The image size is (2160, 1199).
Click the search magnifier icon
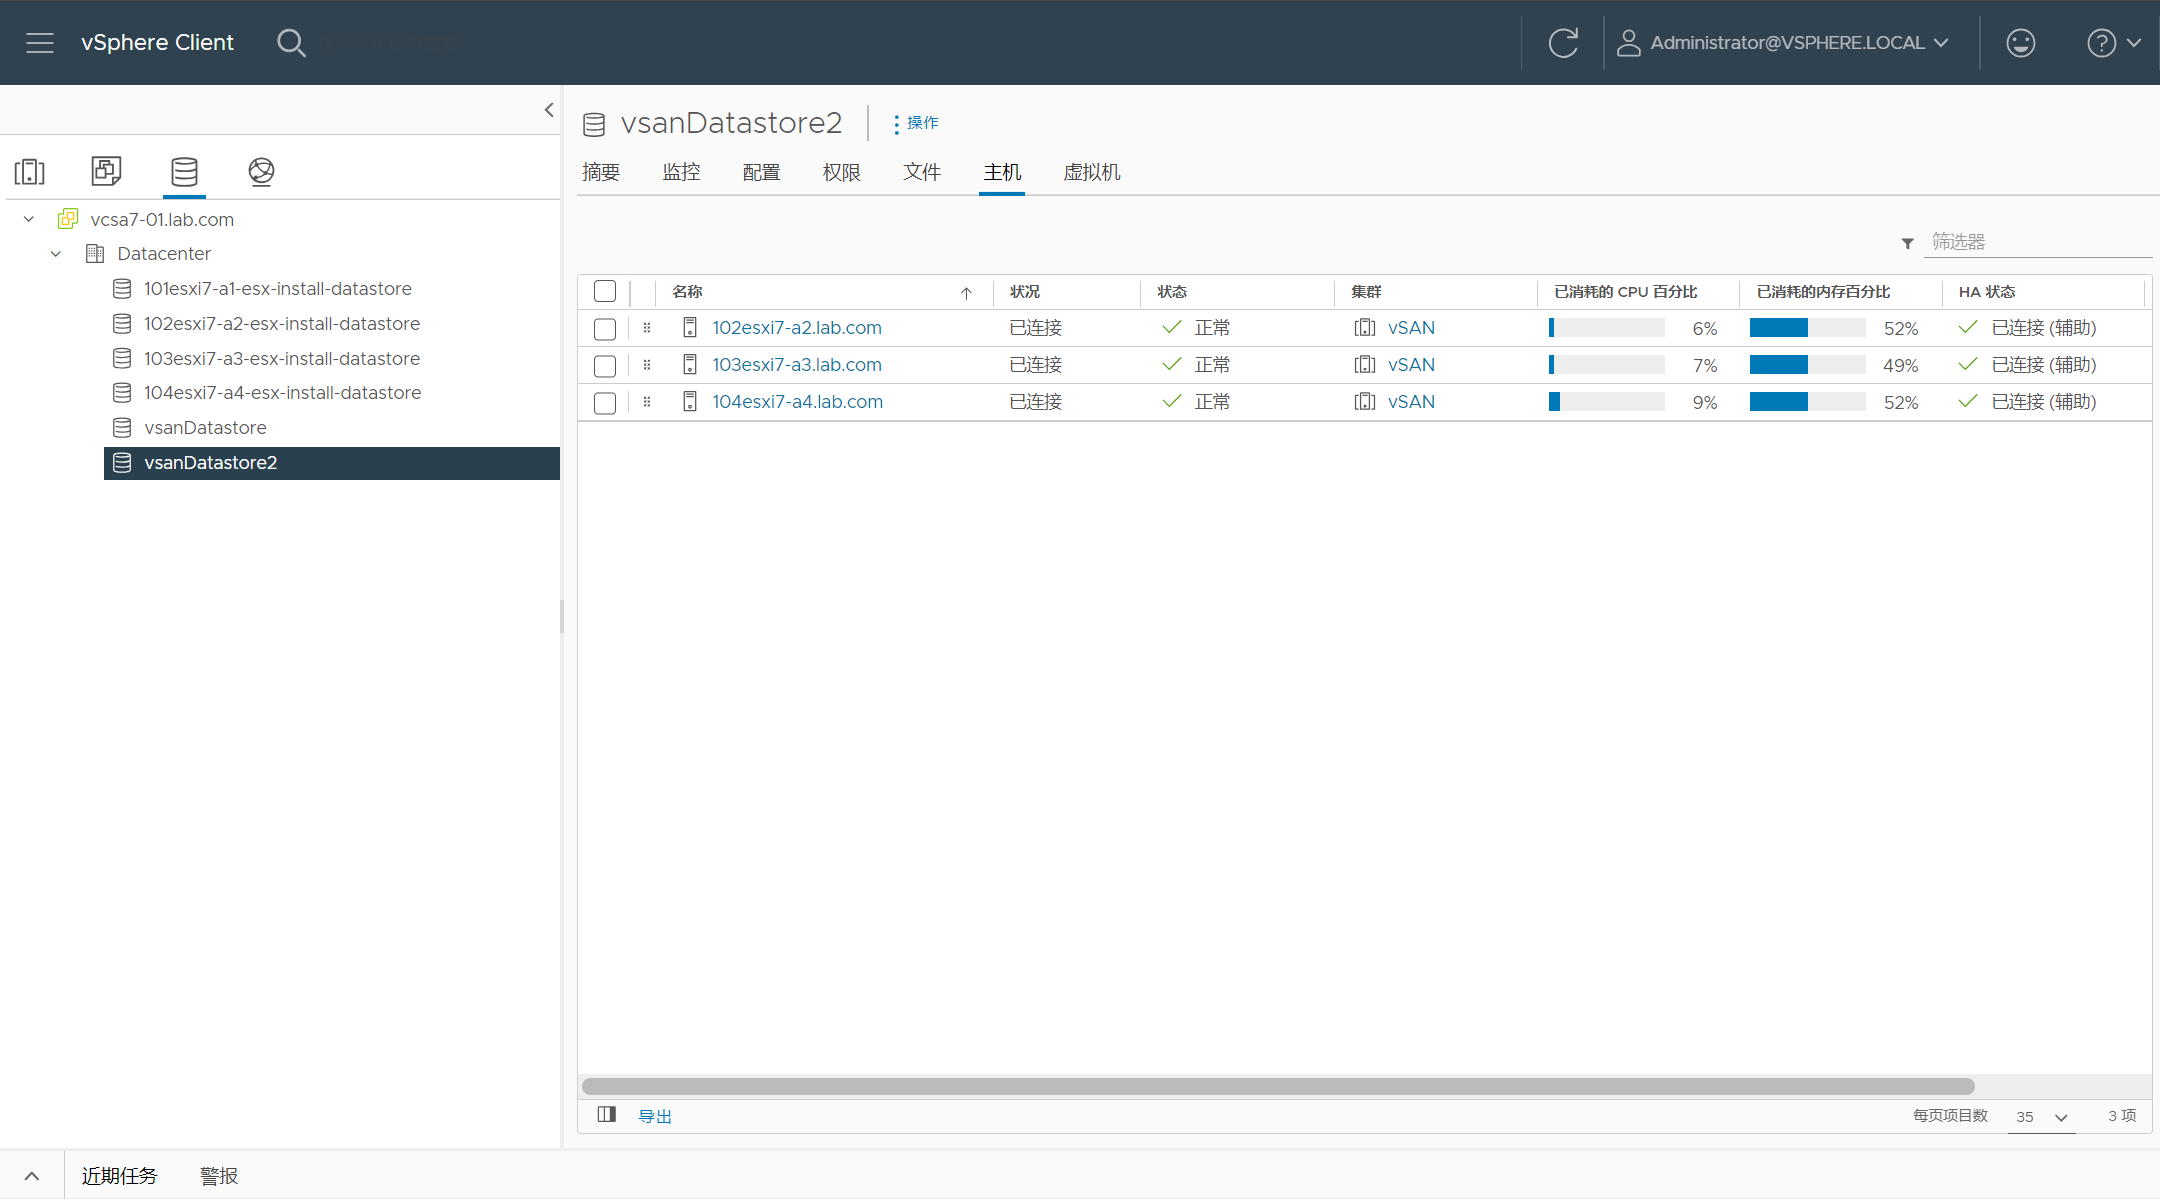(291, 43)
